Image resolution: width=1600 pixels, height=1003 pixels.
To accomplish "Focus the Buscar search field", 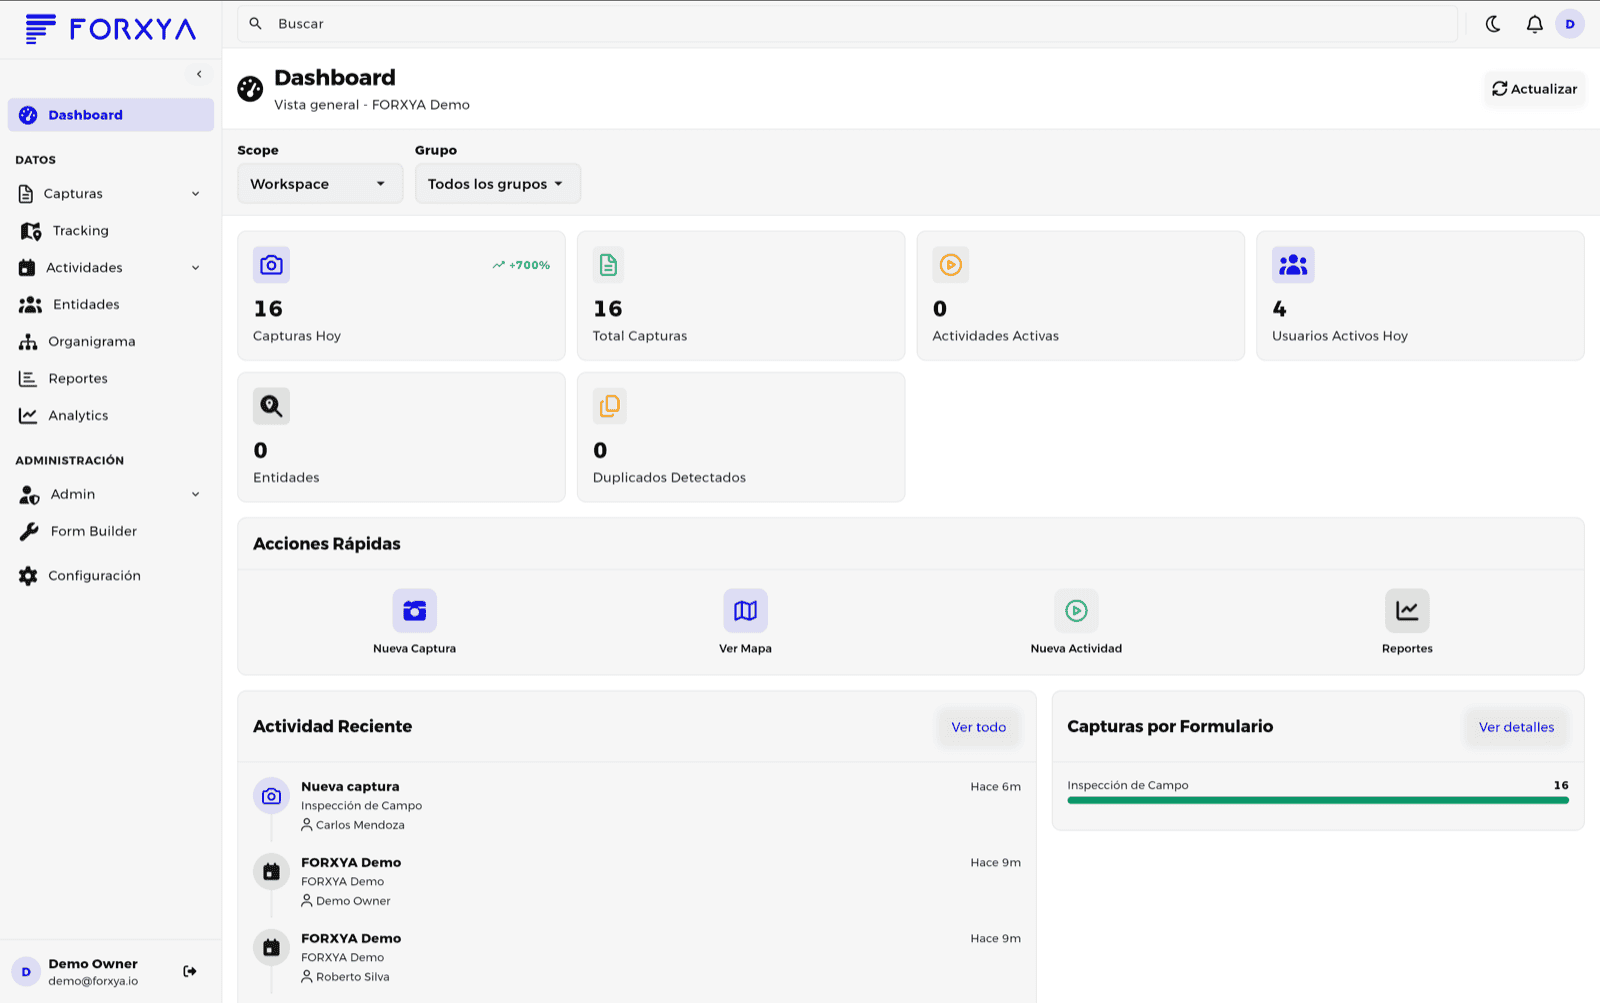I will 847,24.
